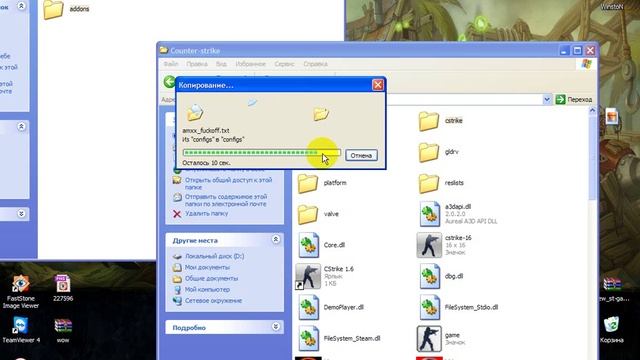Collapse the second task panel in back window

21,127
